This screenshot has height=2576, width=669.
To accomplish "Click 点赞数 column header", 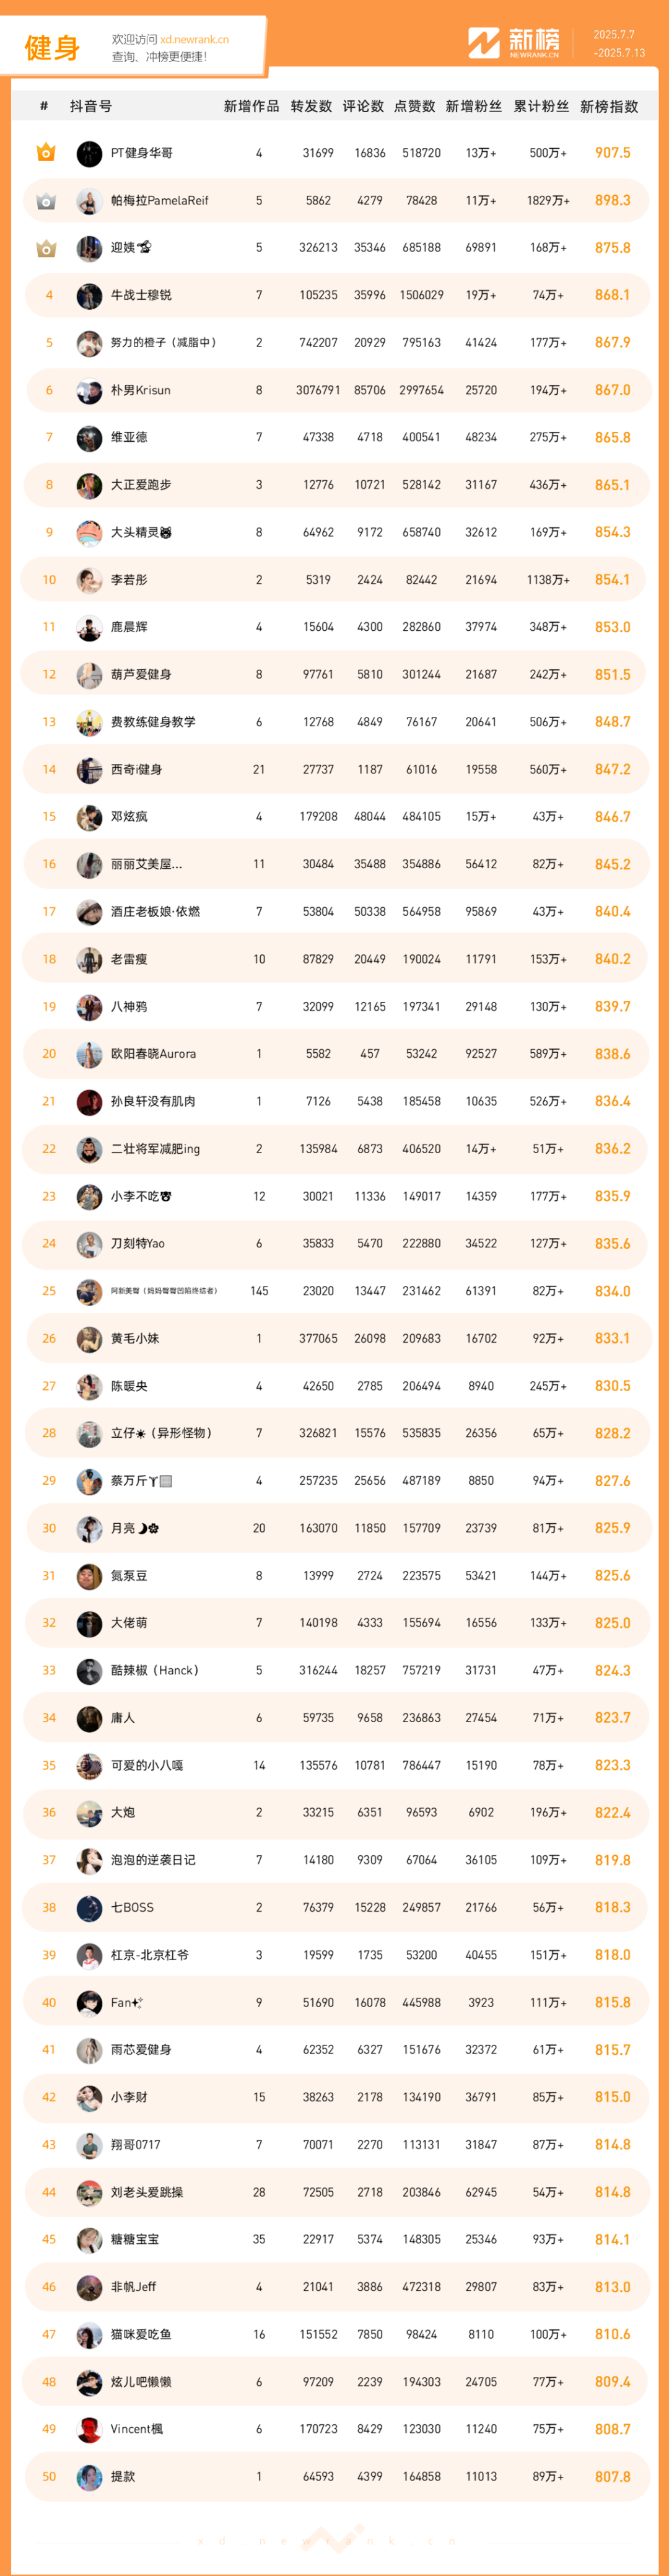I will pyautogui.click(x=415, y=106).
